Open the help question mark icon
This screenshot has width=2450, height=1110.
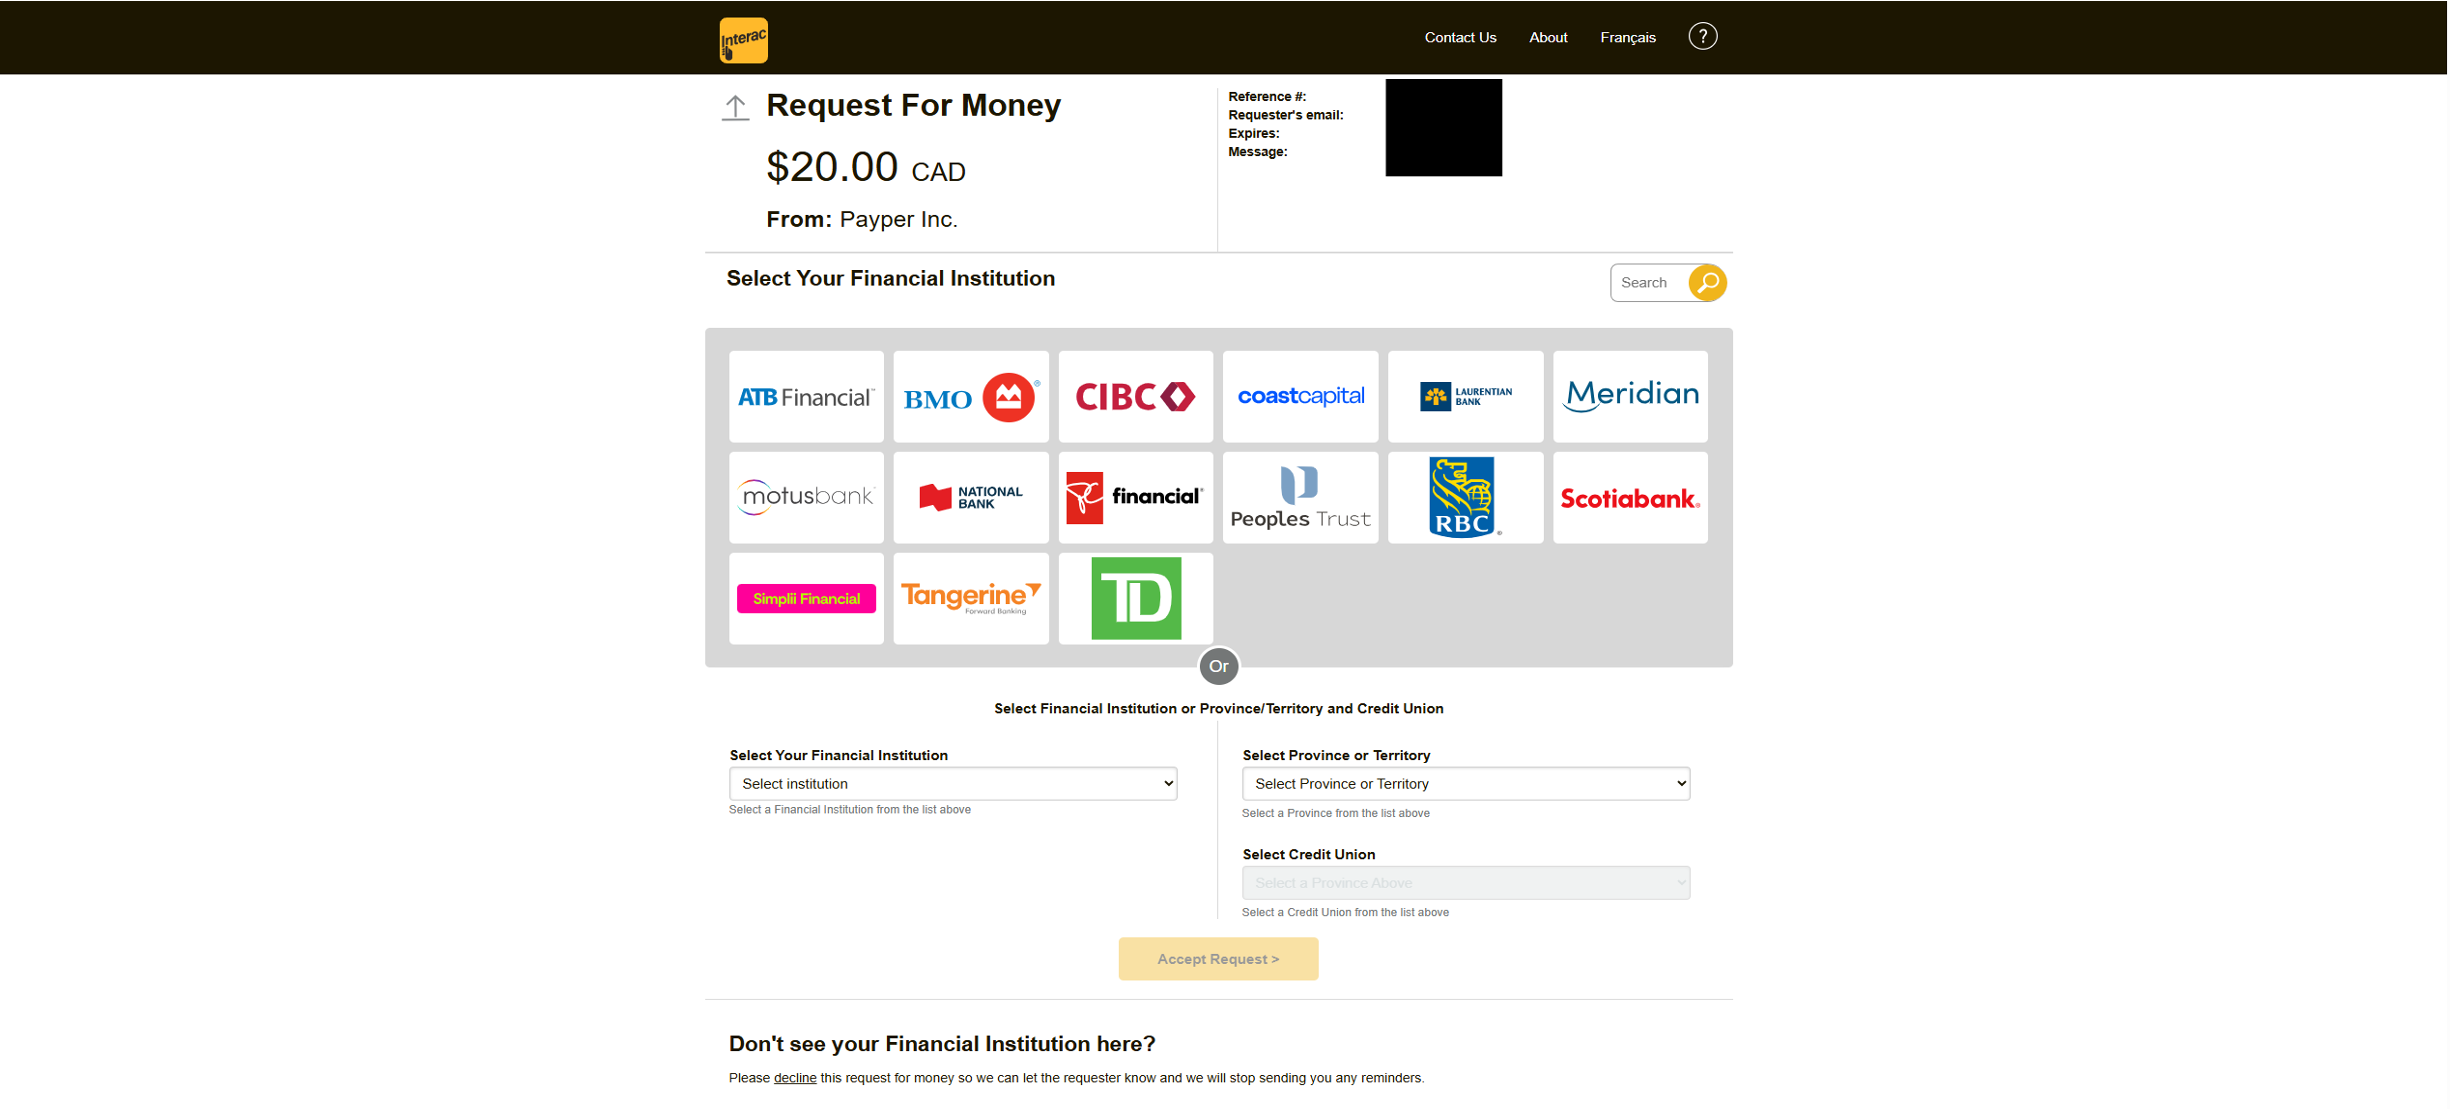pyautogui.click(x=1702, y=37)
